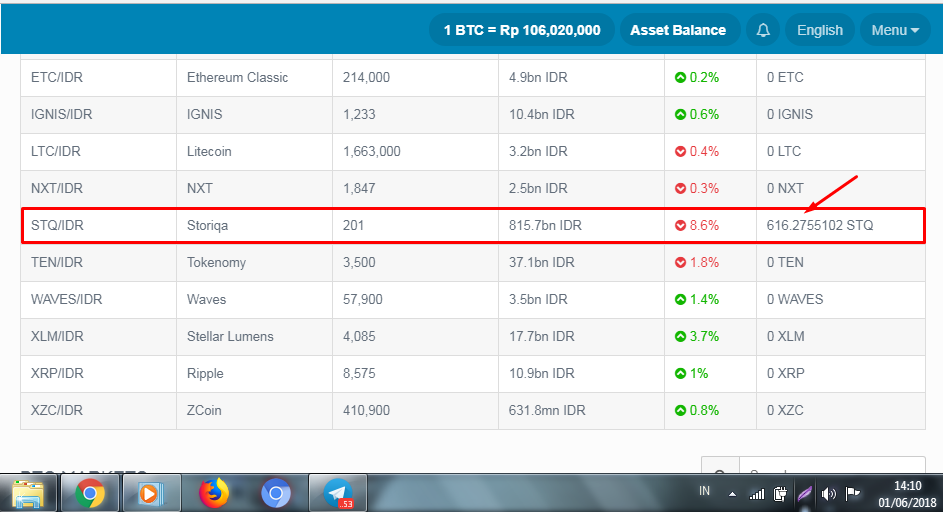
Task: Select the ETC/IDR market pair
Action: 57,78
